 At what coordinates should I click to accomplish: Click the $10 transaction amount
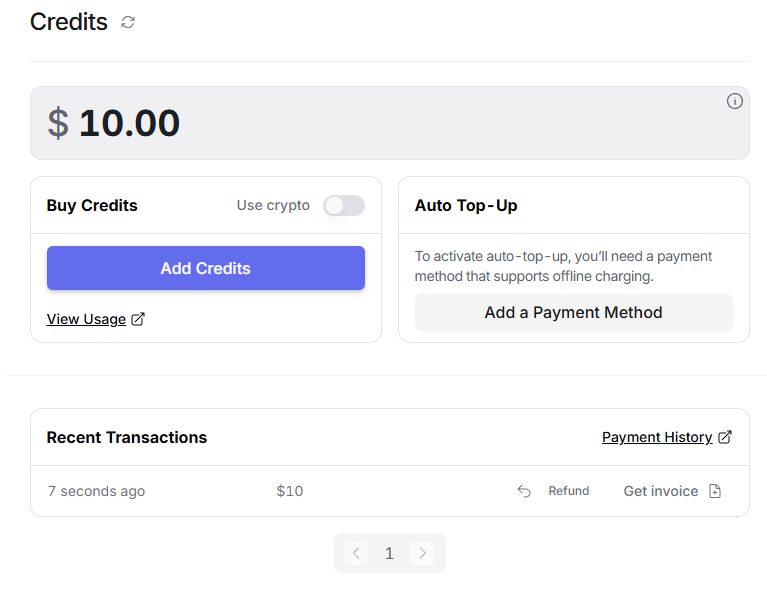[x=290, y=491]
